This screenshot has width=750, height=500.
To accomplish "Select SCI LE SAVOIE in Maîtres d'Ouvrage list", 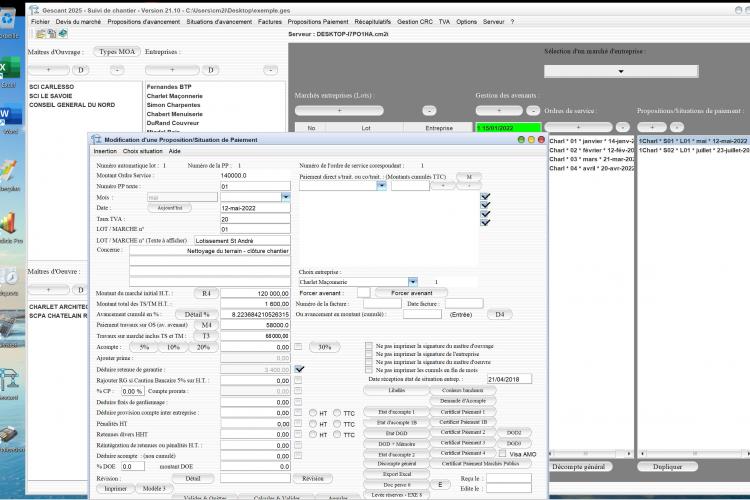I will [51, 96].
